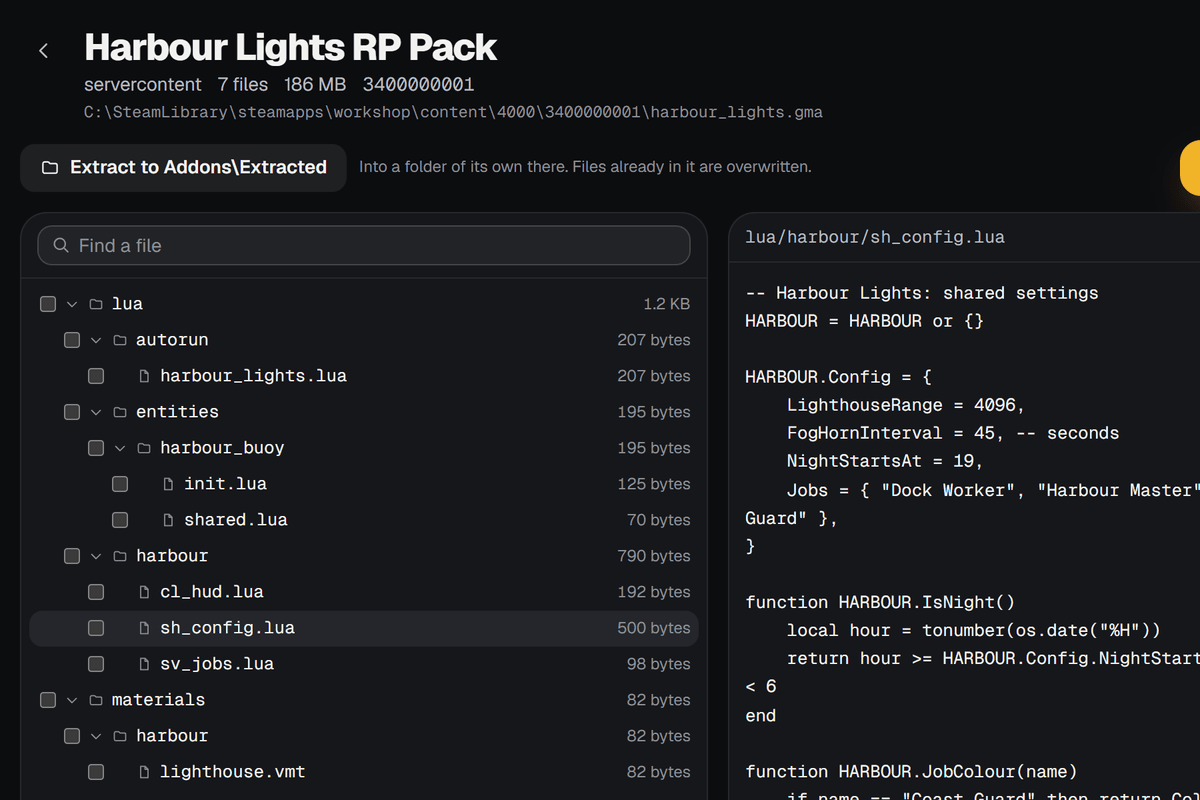The width and height of the screenshot is (1200, 800).
Task: Check the materials folder checkbox
Action: (48, 700)
